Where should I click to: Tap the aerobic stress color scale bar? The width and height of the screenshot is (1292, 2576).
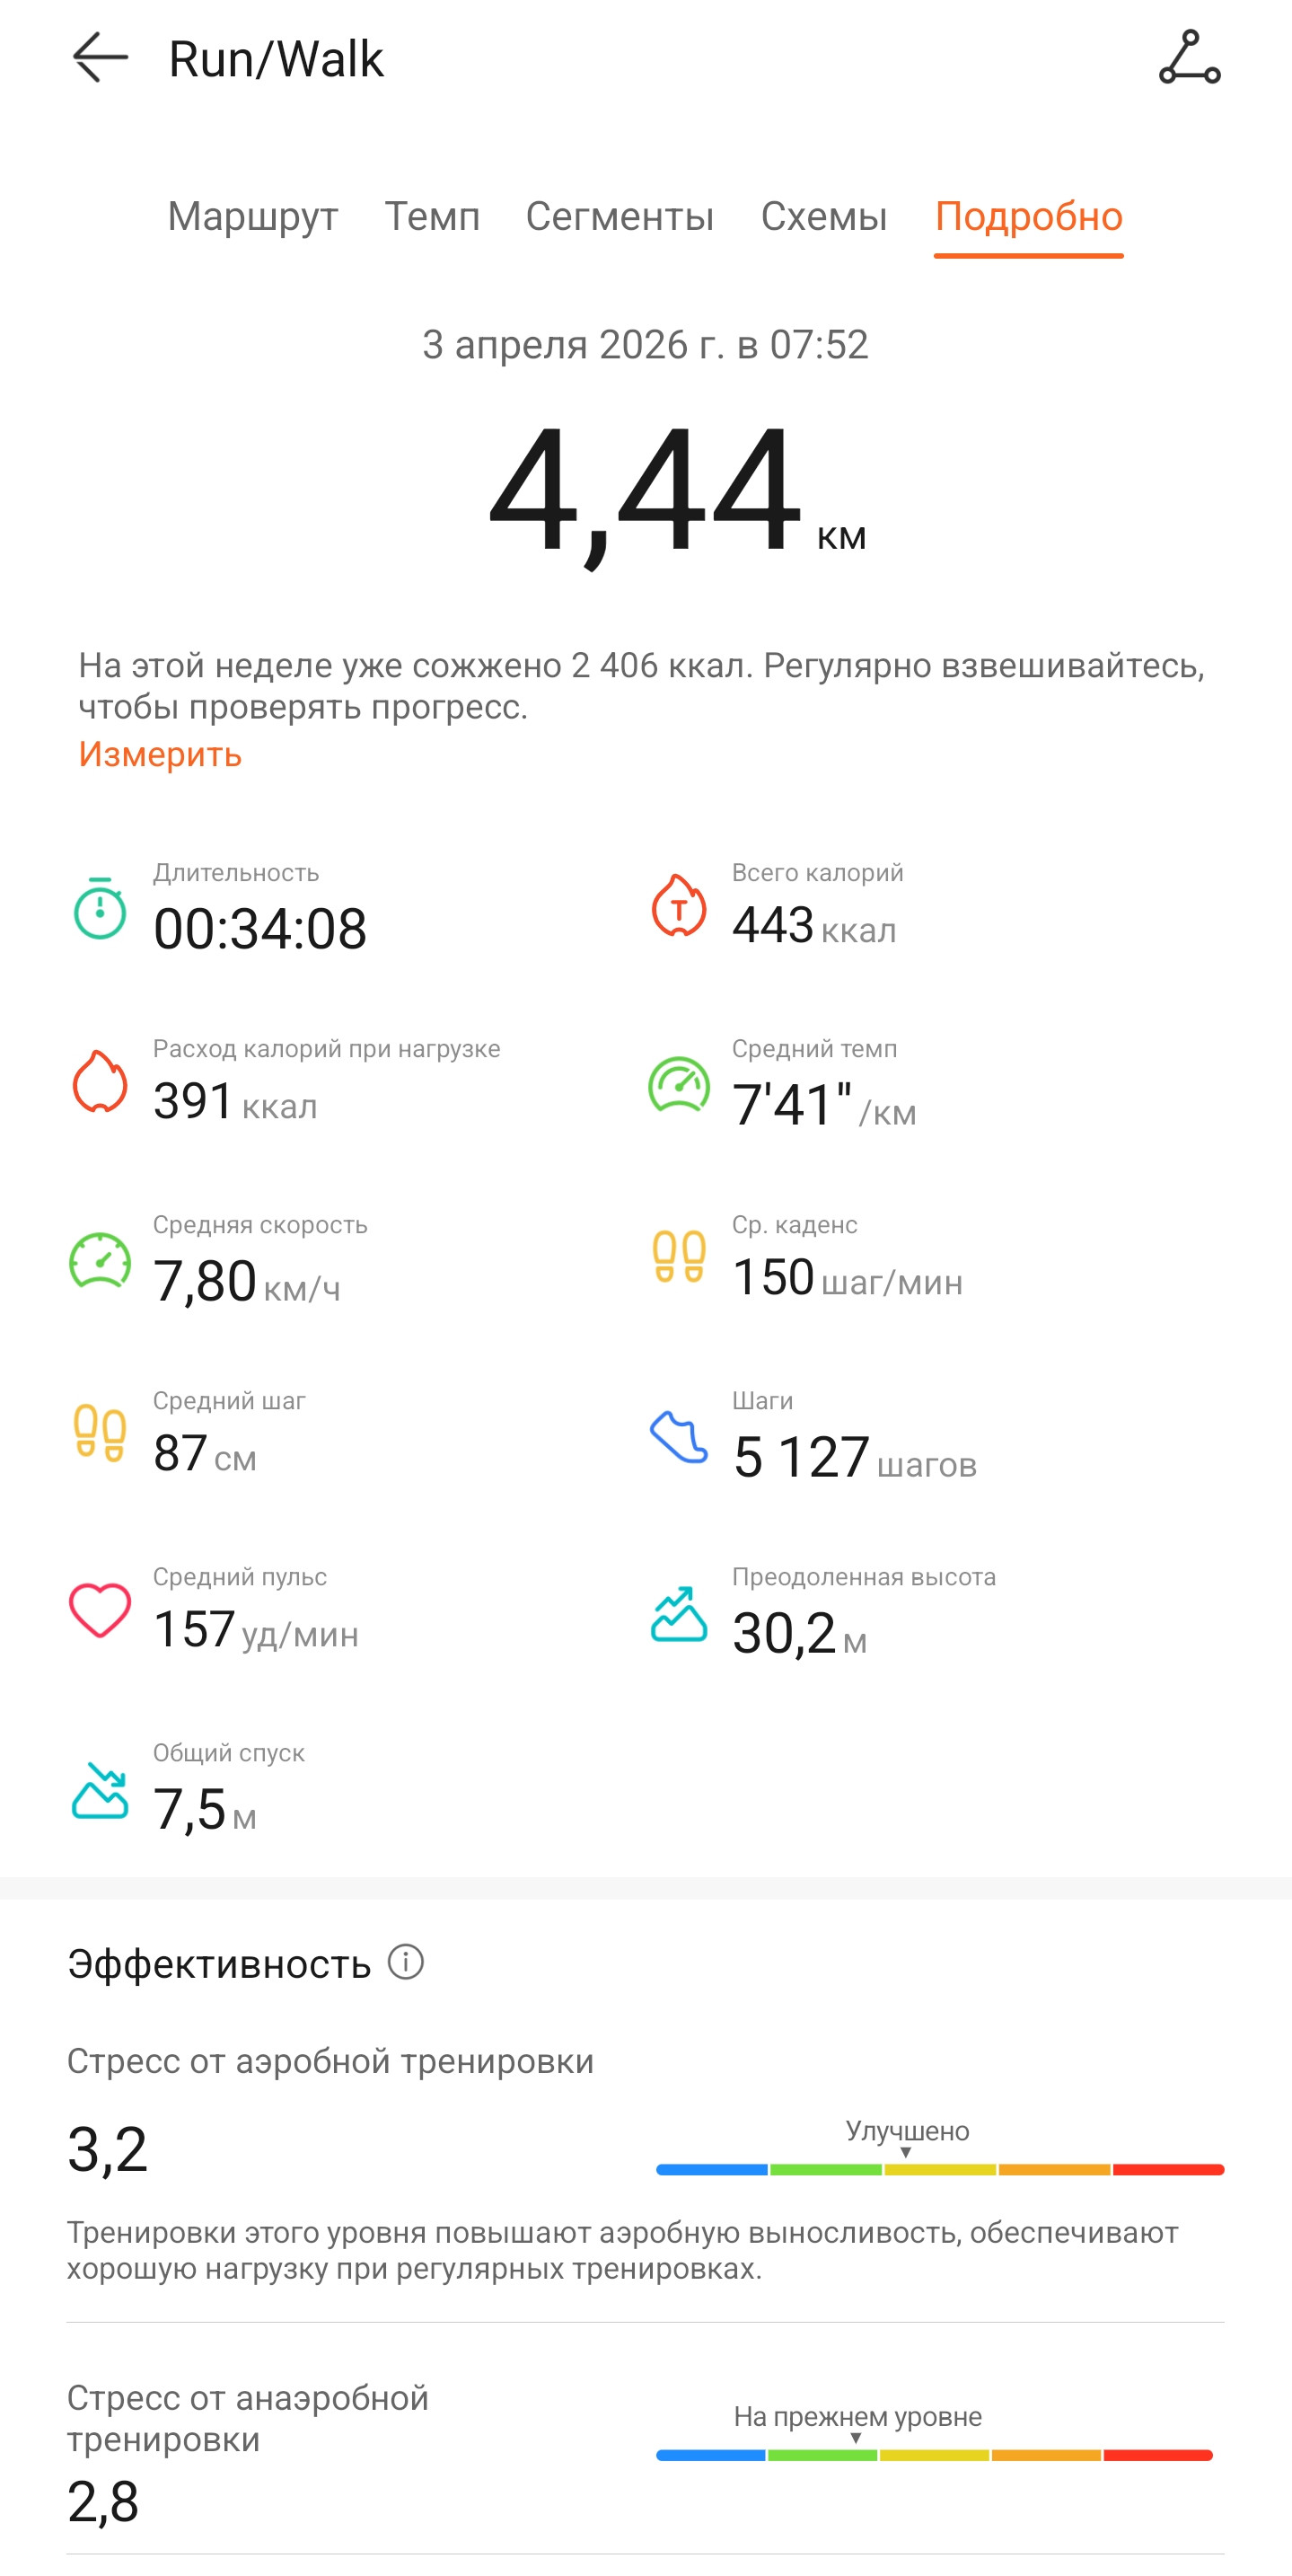pyautogui.click(x=940, y=2169)
